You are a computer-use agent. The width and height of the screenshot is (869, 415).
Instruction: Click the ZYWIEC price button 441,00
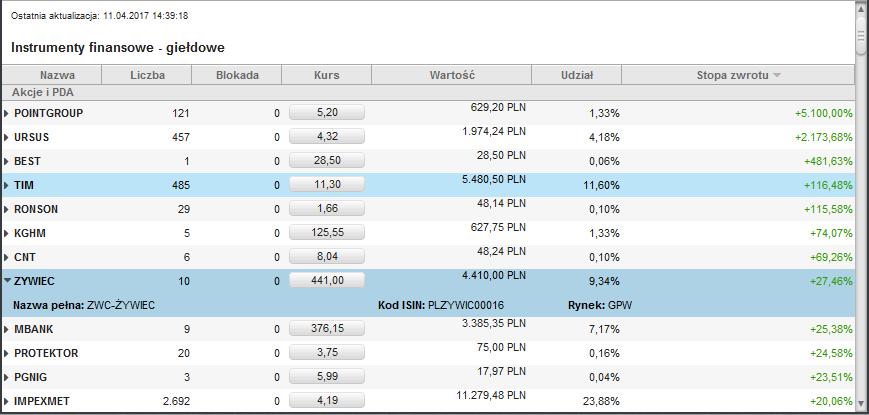pos(327,280)
